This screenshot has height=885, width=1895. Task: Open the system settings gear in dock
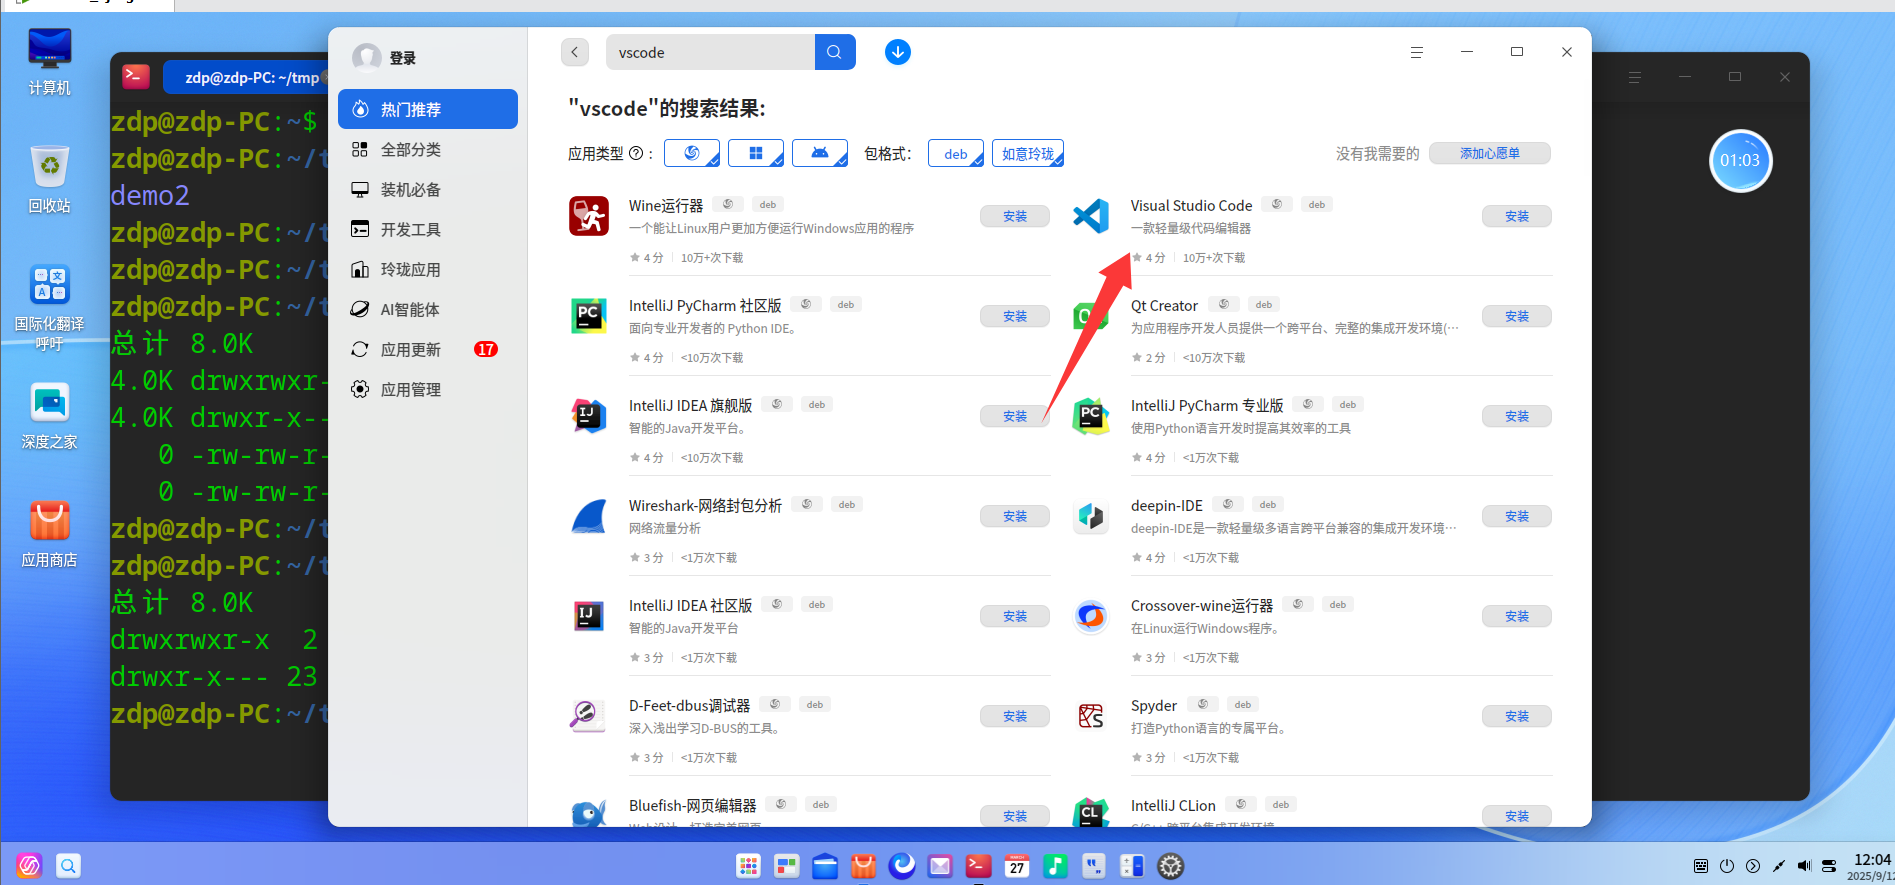click(x=1170, y=866)
